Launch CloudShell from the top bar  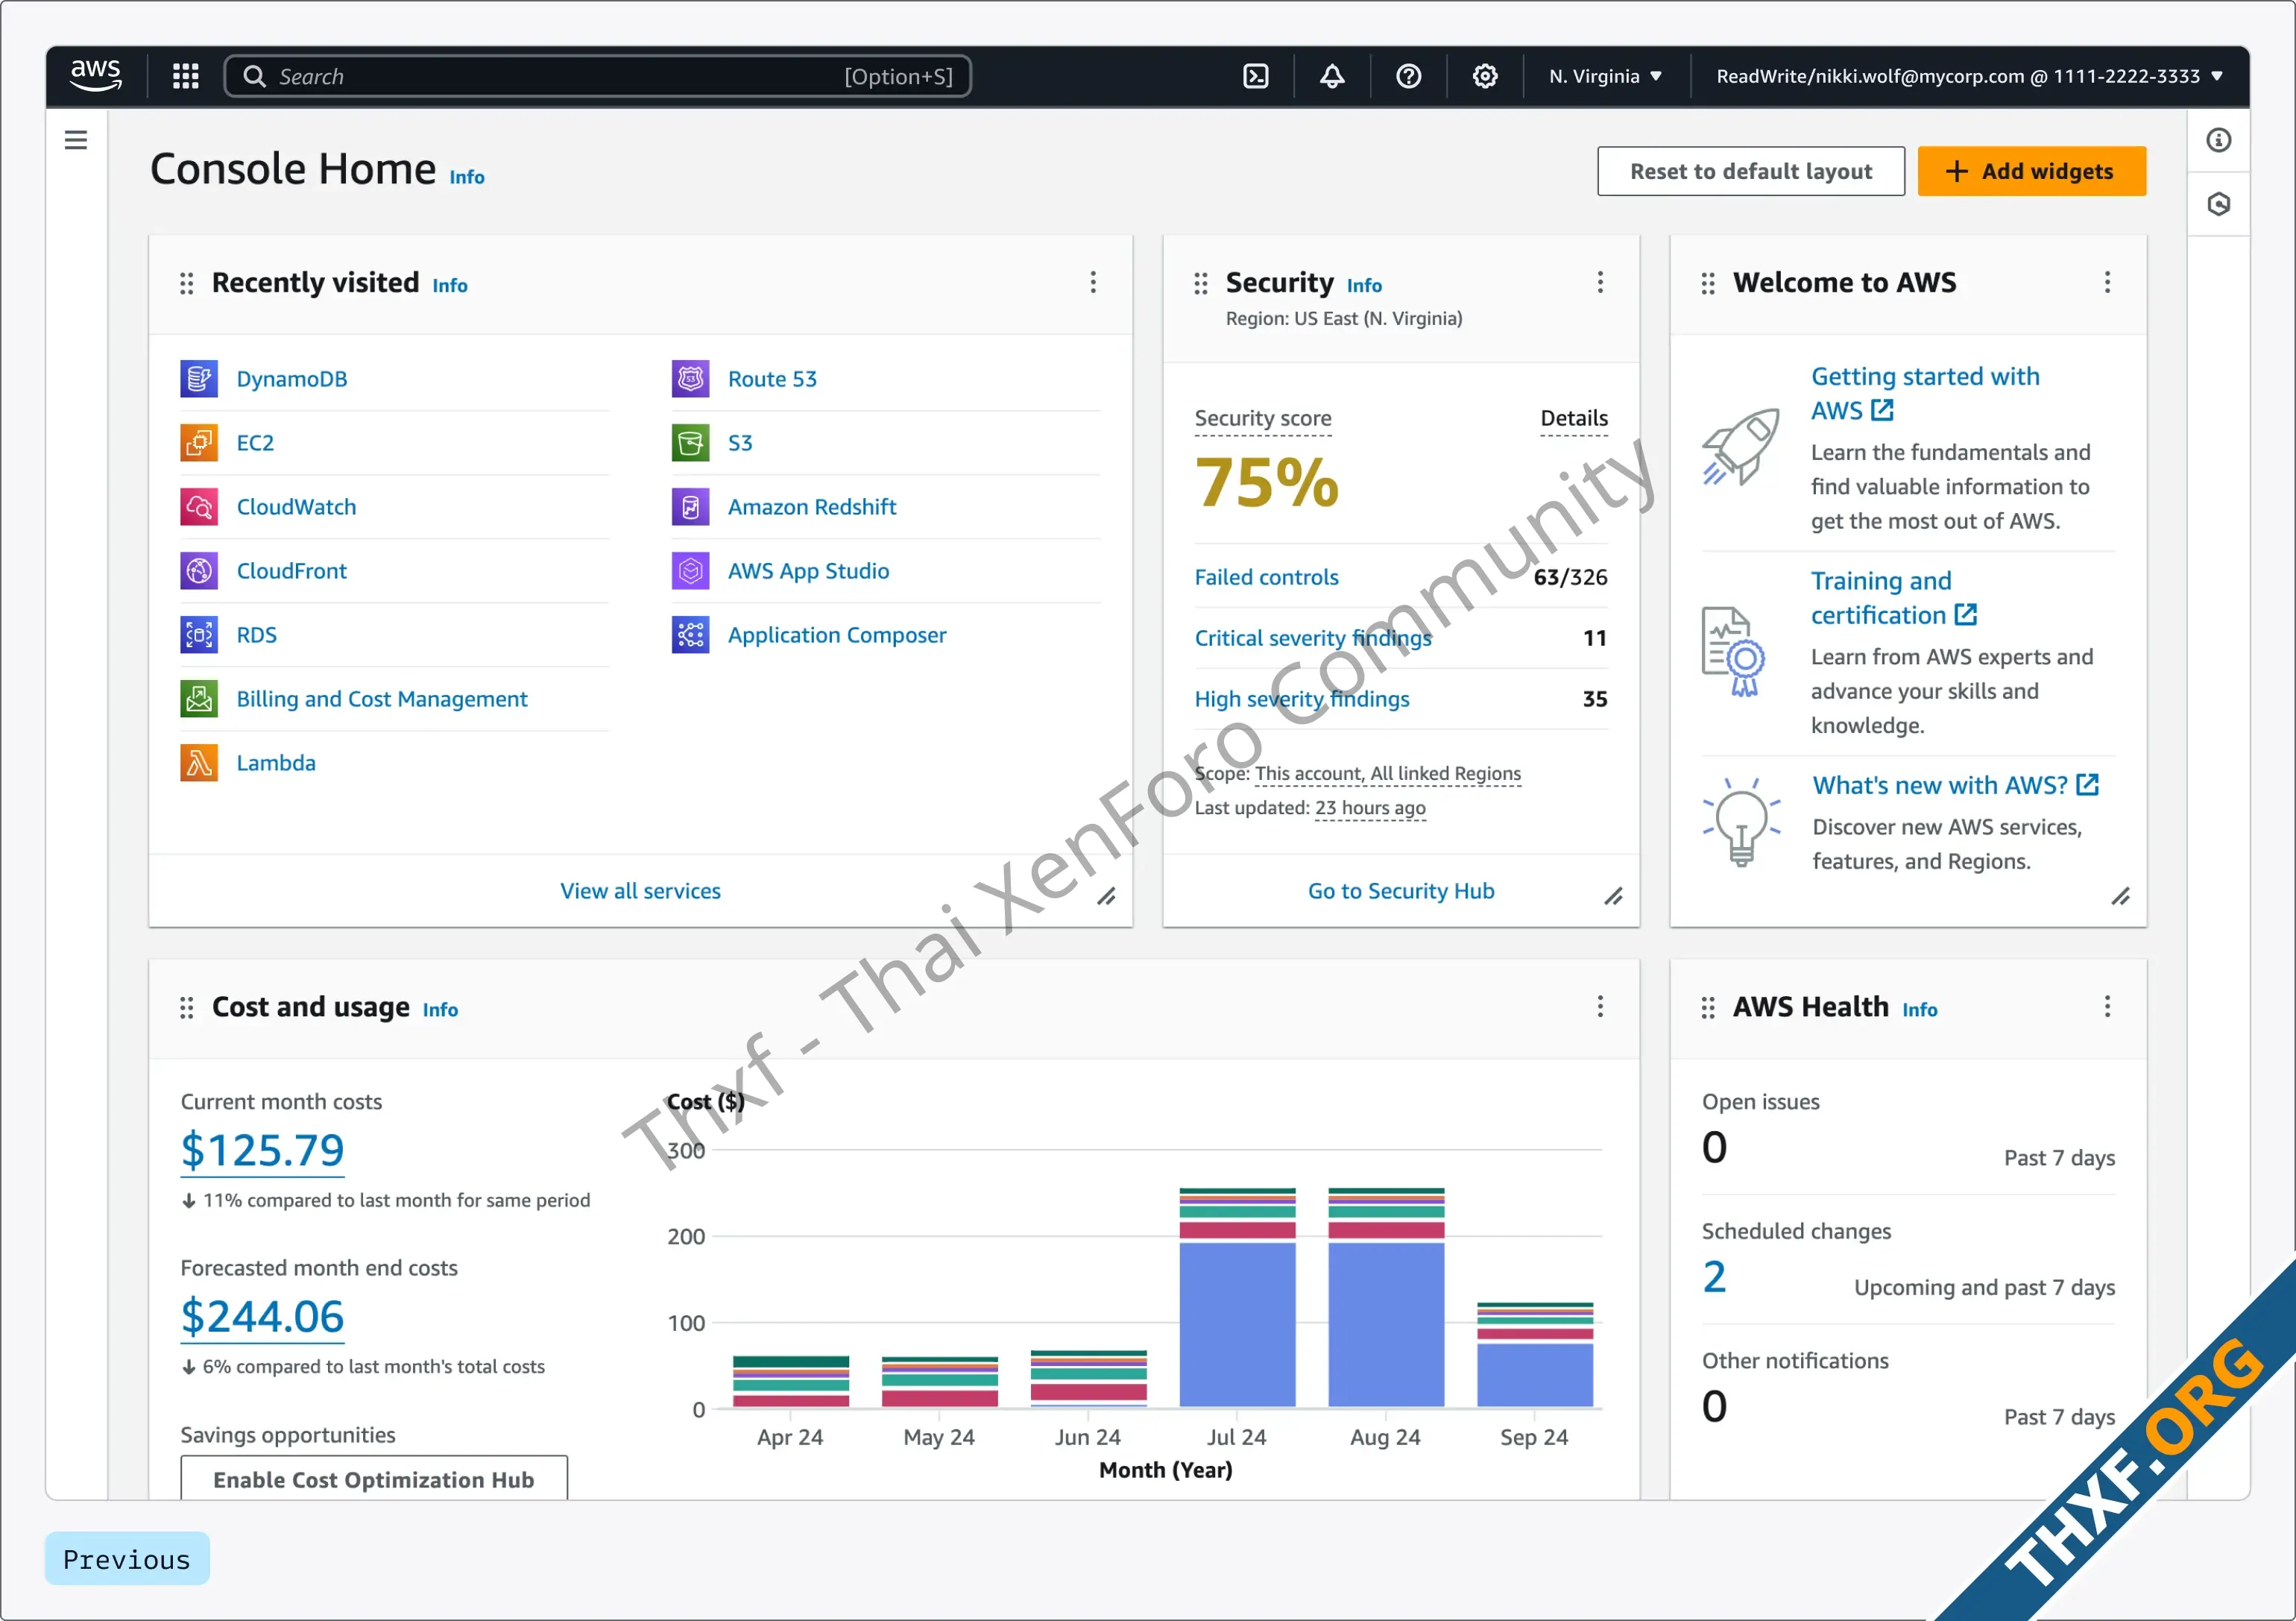(1256, 76)
